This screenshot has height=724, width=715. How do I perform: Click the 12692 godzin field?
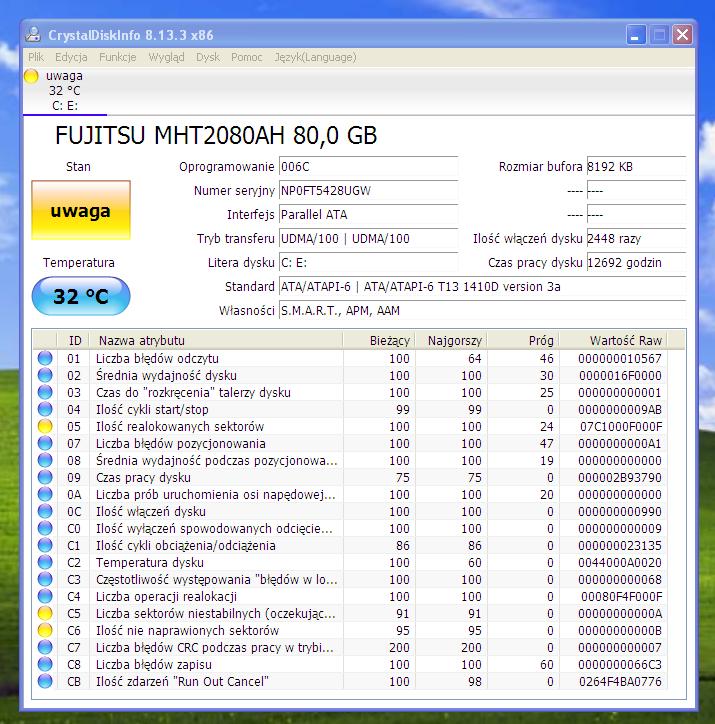636,263
